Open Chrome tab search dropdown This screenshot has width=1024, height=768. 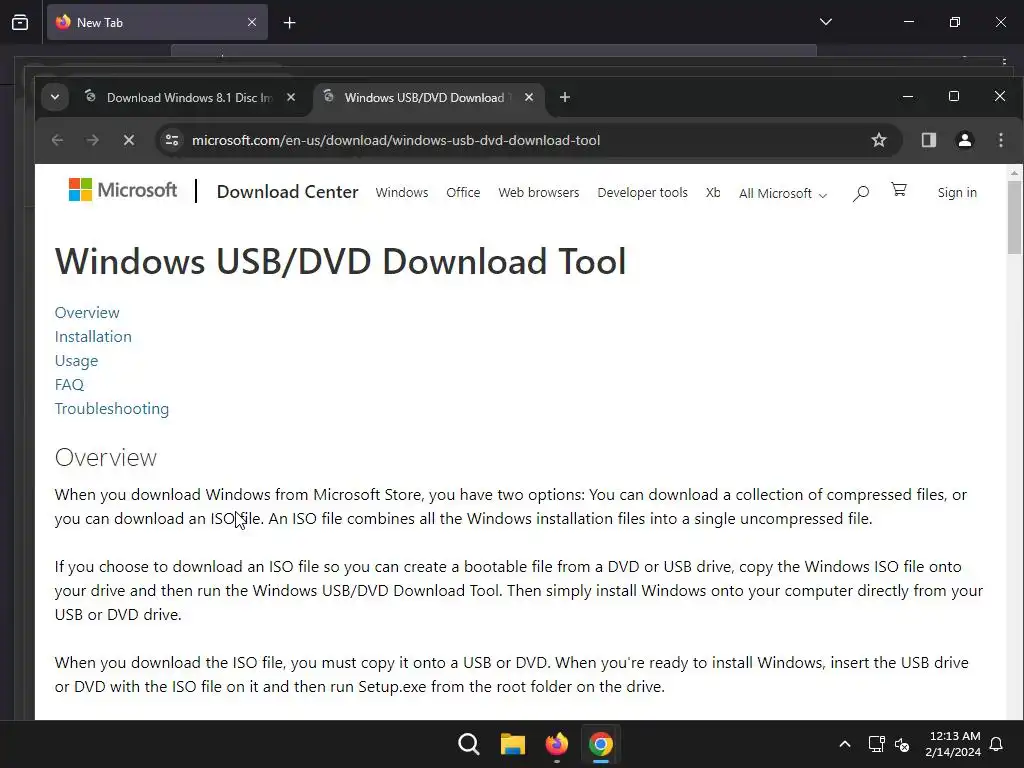pos(55,97)
